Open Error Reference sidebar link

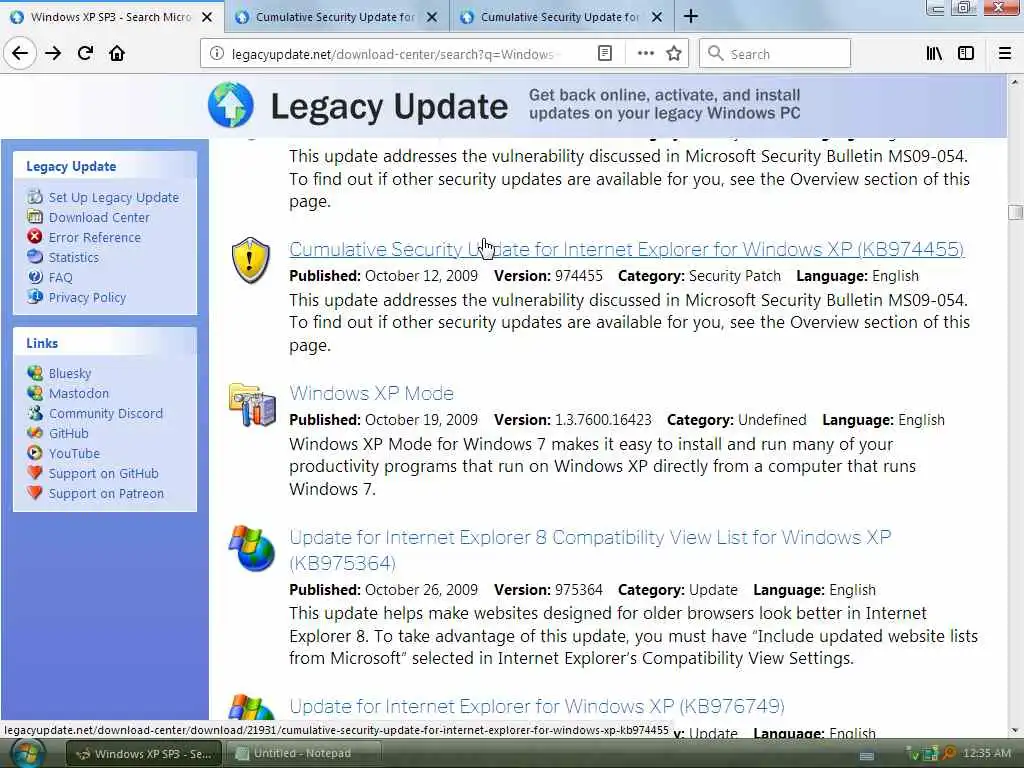tap(95, 238)
